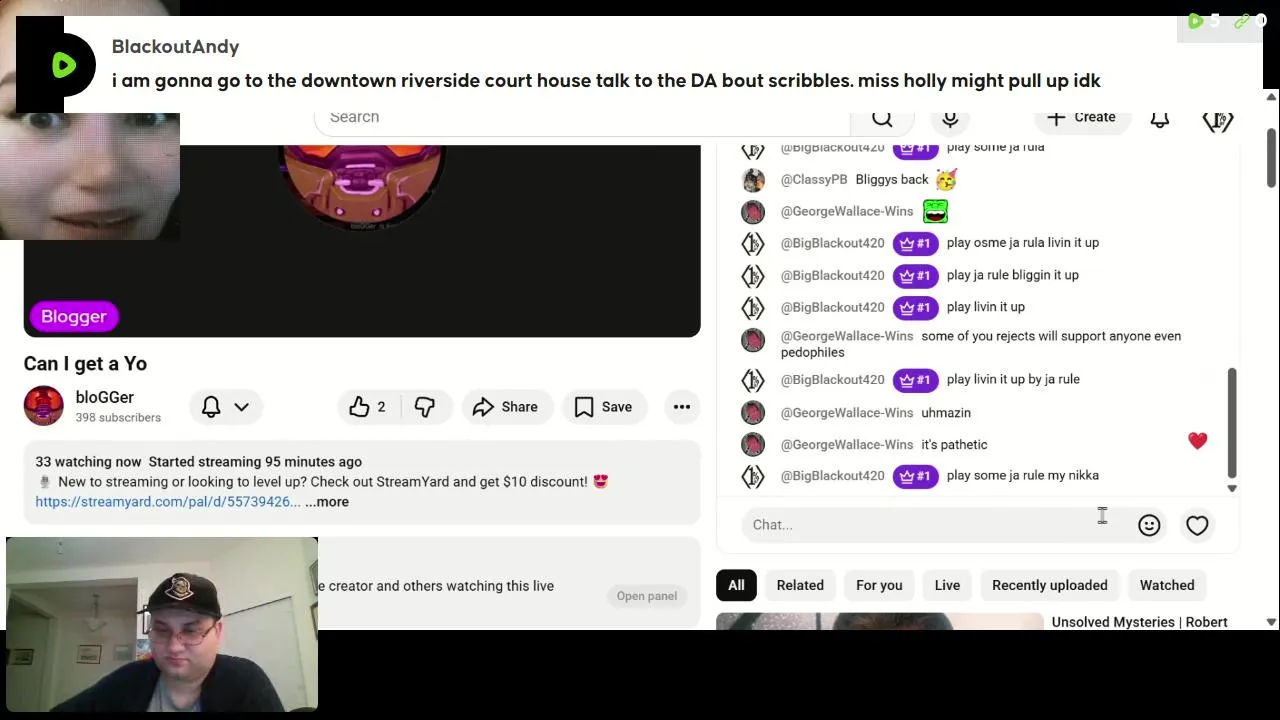Activate voice search microphone icon

click(950, 118)
